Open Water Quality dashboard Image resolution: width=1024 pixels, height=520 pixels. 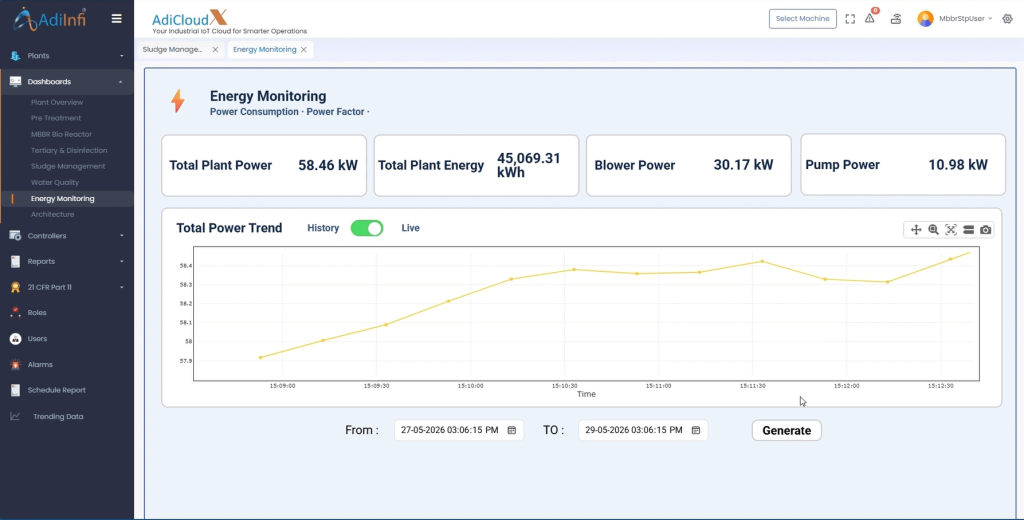[x=55, y=182]
